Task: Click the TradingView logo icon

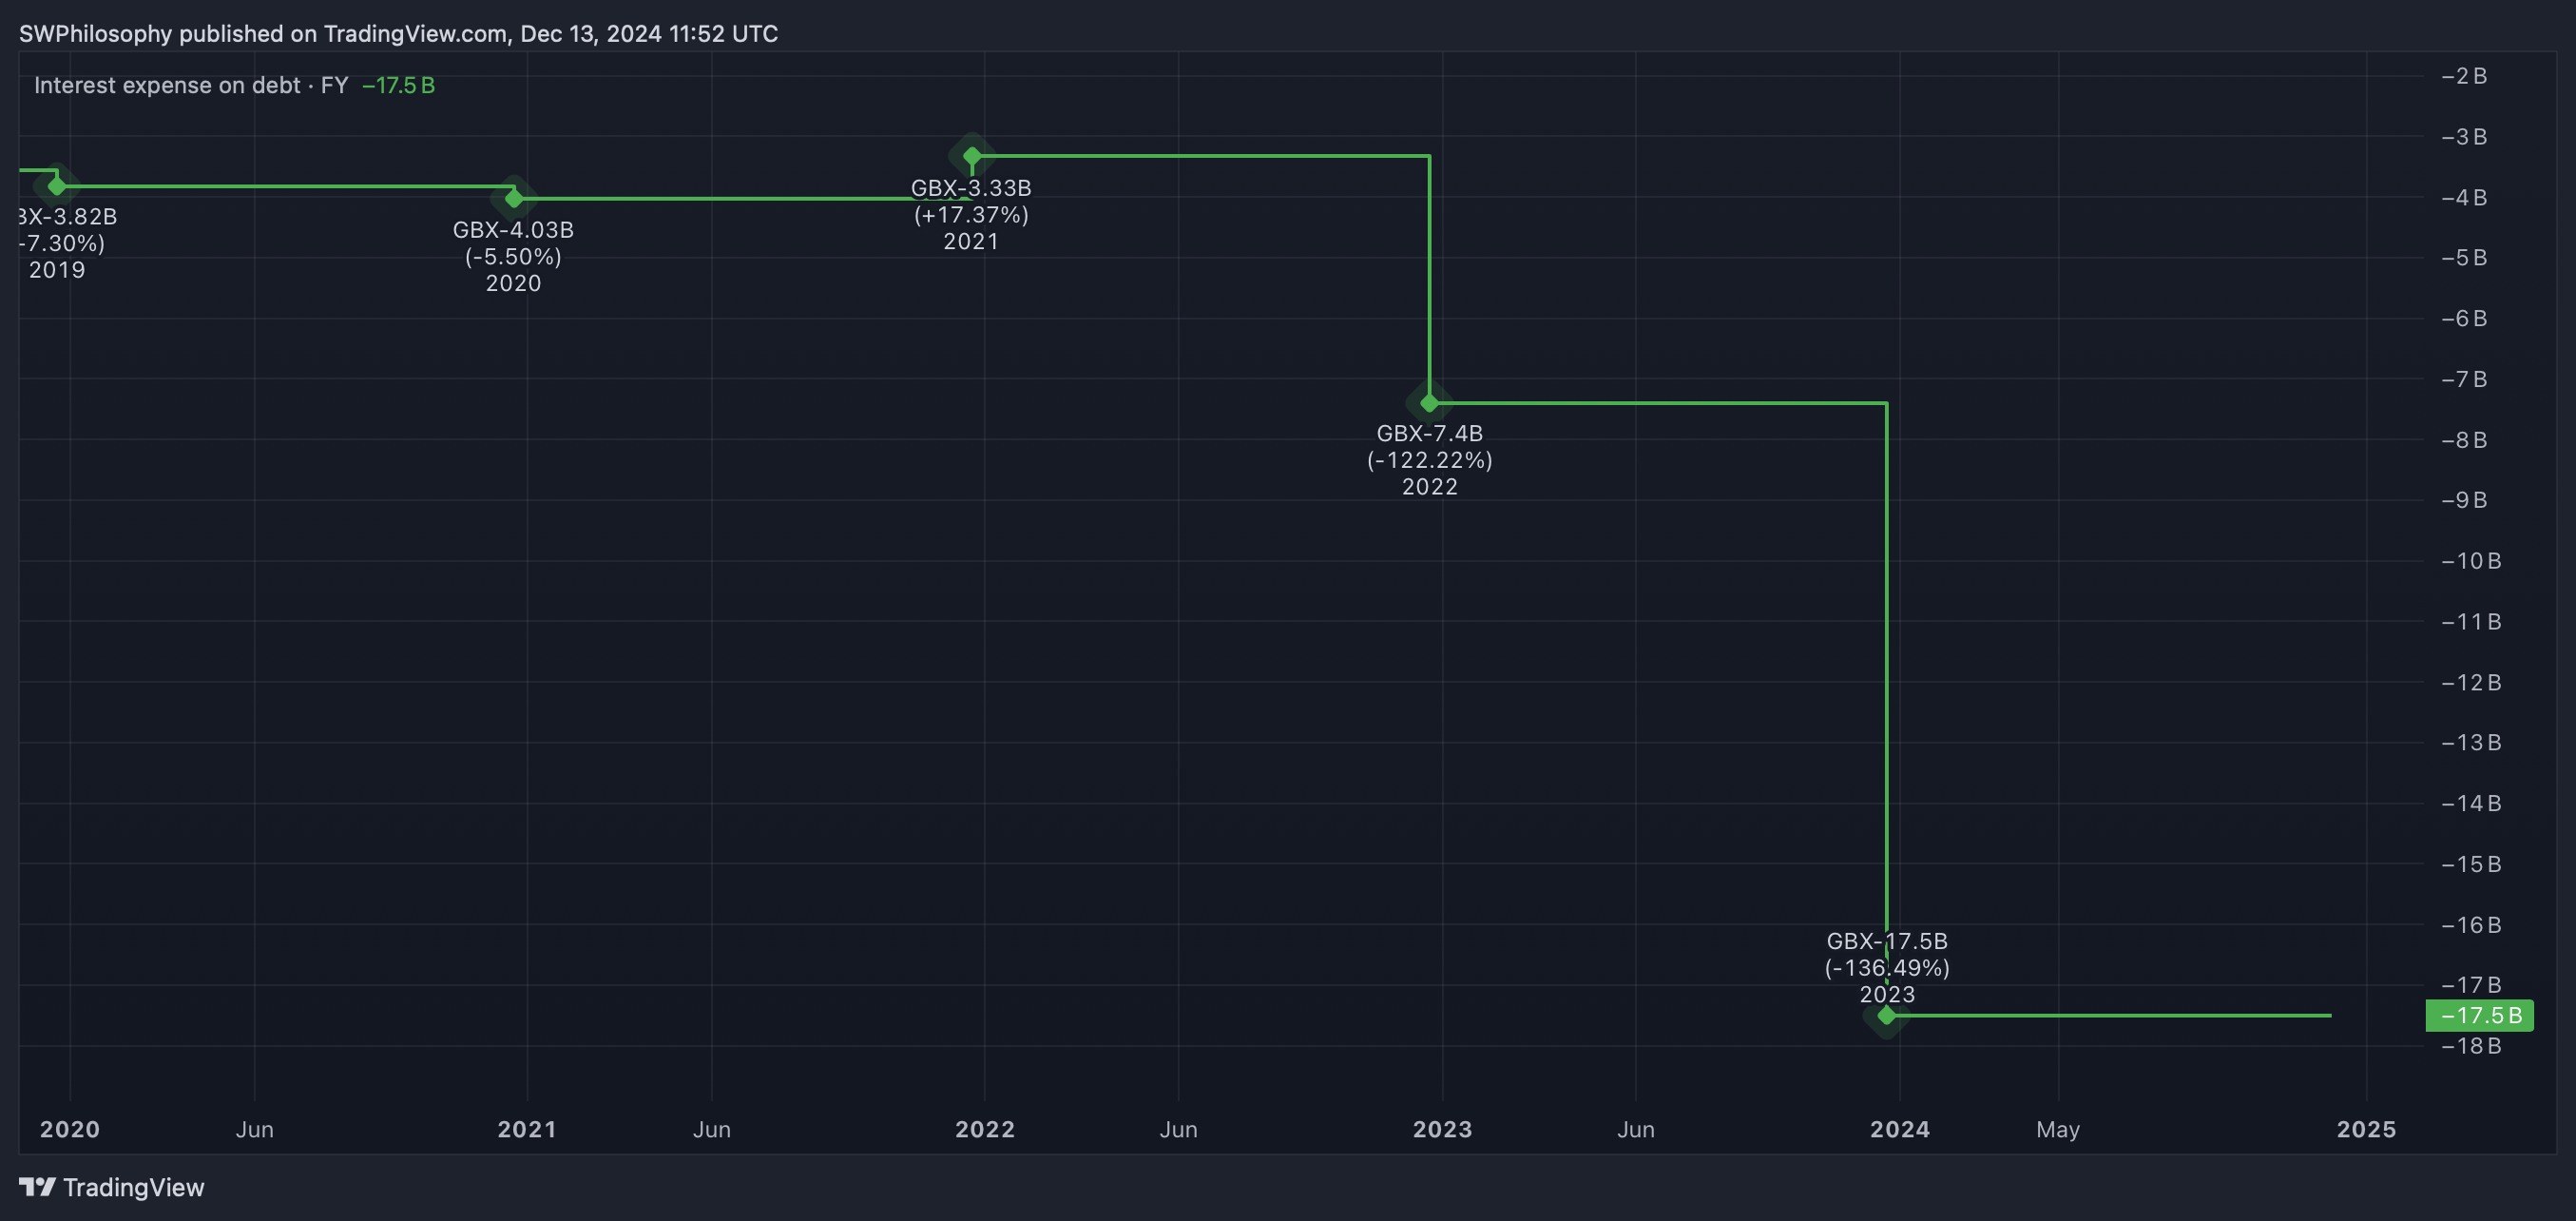Action: (37, 1187)
